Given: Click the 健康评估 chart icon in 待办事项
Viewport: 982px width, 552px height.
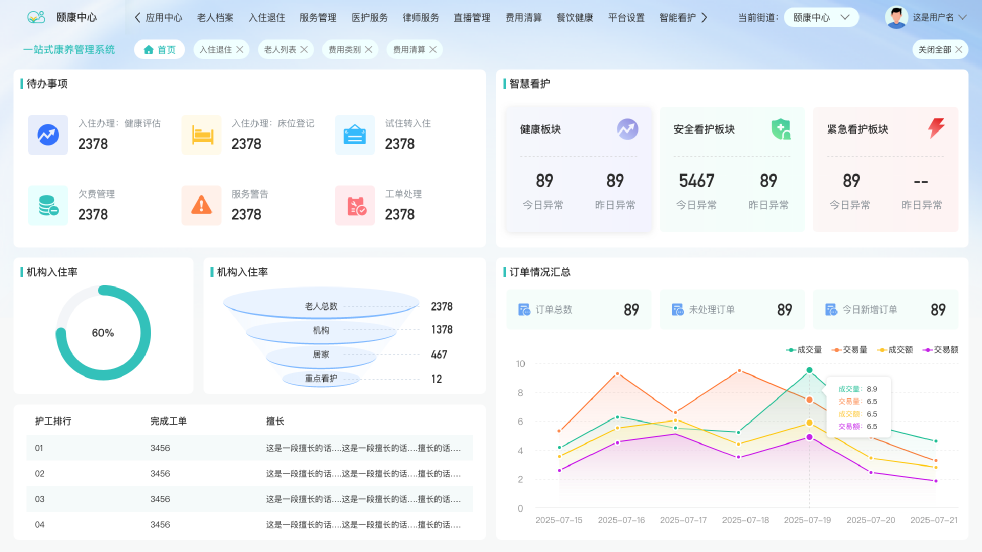Looking at the screenshot, I should [x=48, y=135].
